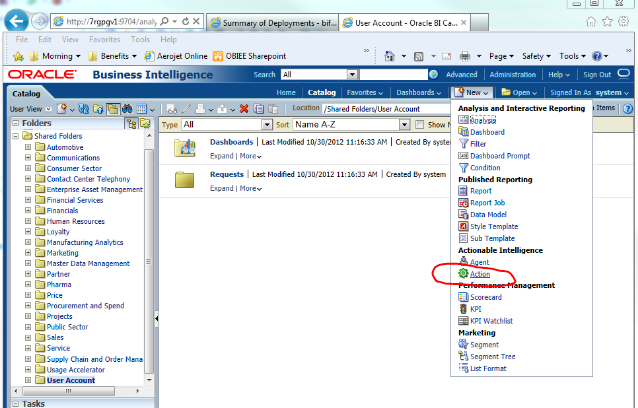Image resolution: width=638 pixels, height=408 pixels.
Task: Click the browser Back arrow button
Action: (16, 21)
